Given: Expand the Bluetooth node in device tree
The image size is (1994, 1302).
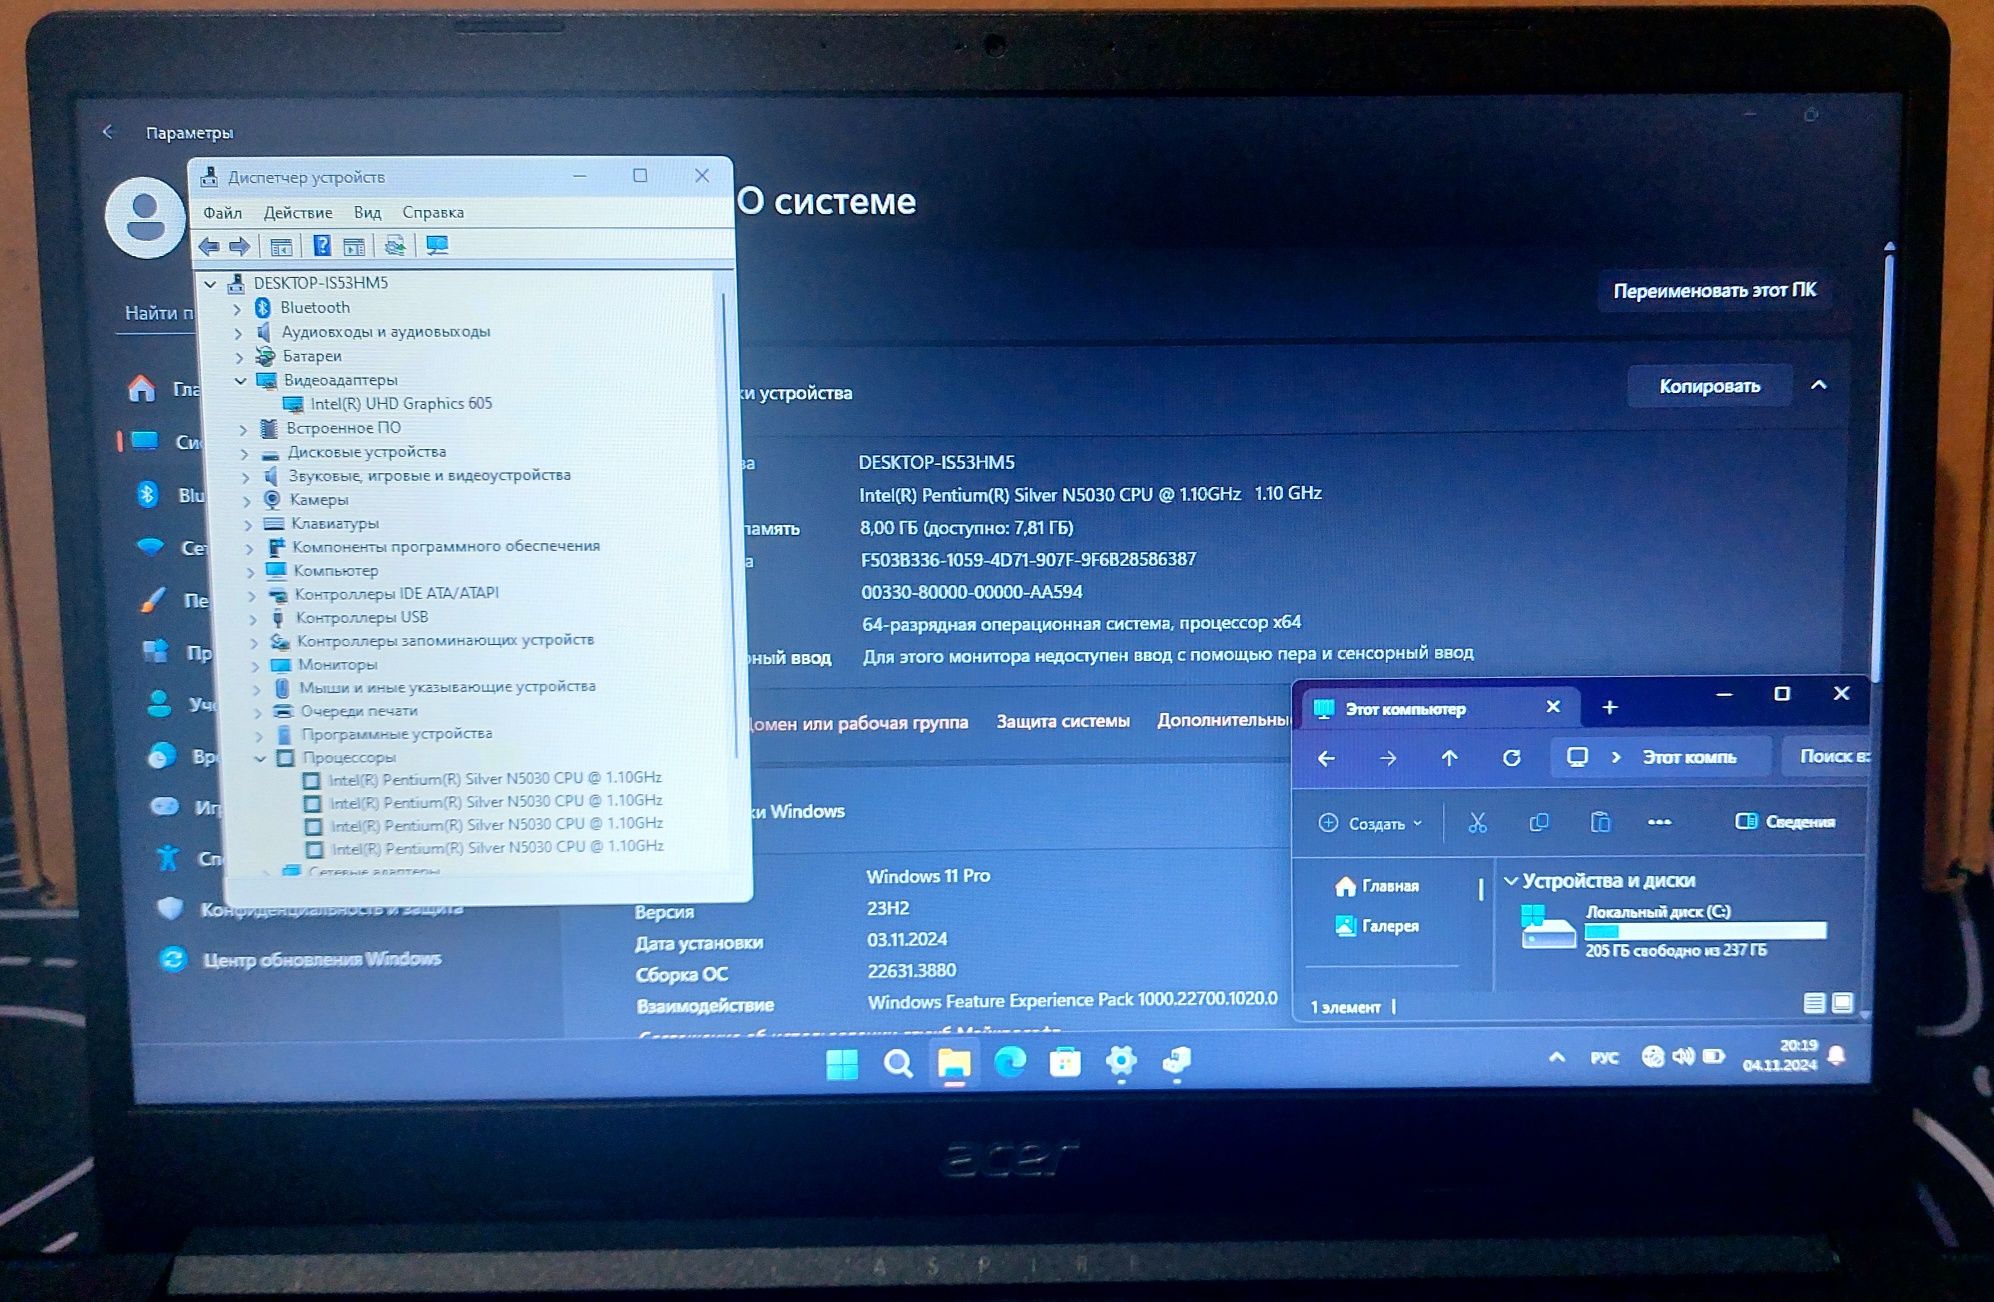Looking at the screenshot, I should click(237, 309).
